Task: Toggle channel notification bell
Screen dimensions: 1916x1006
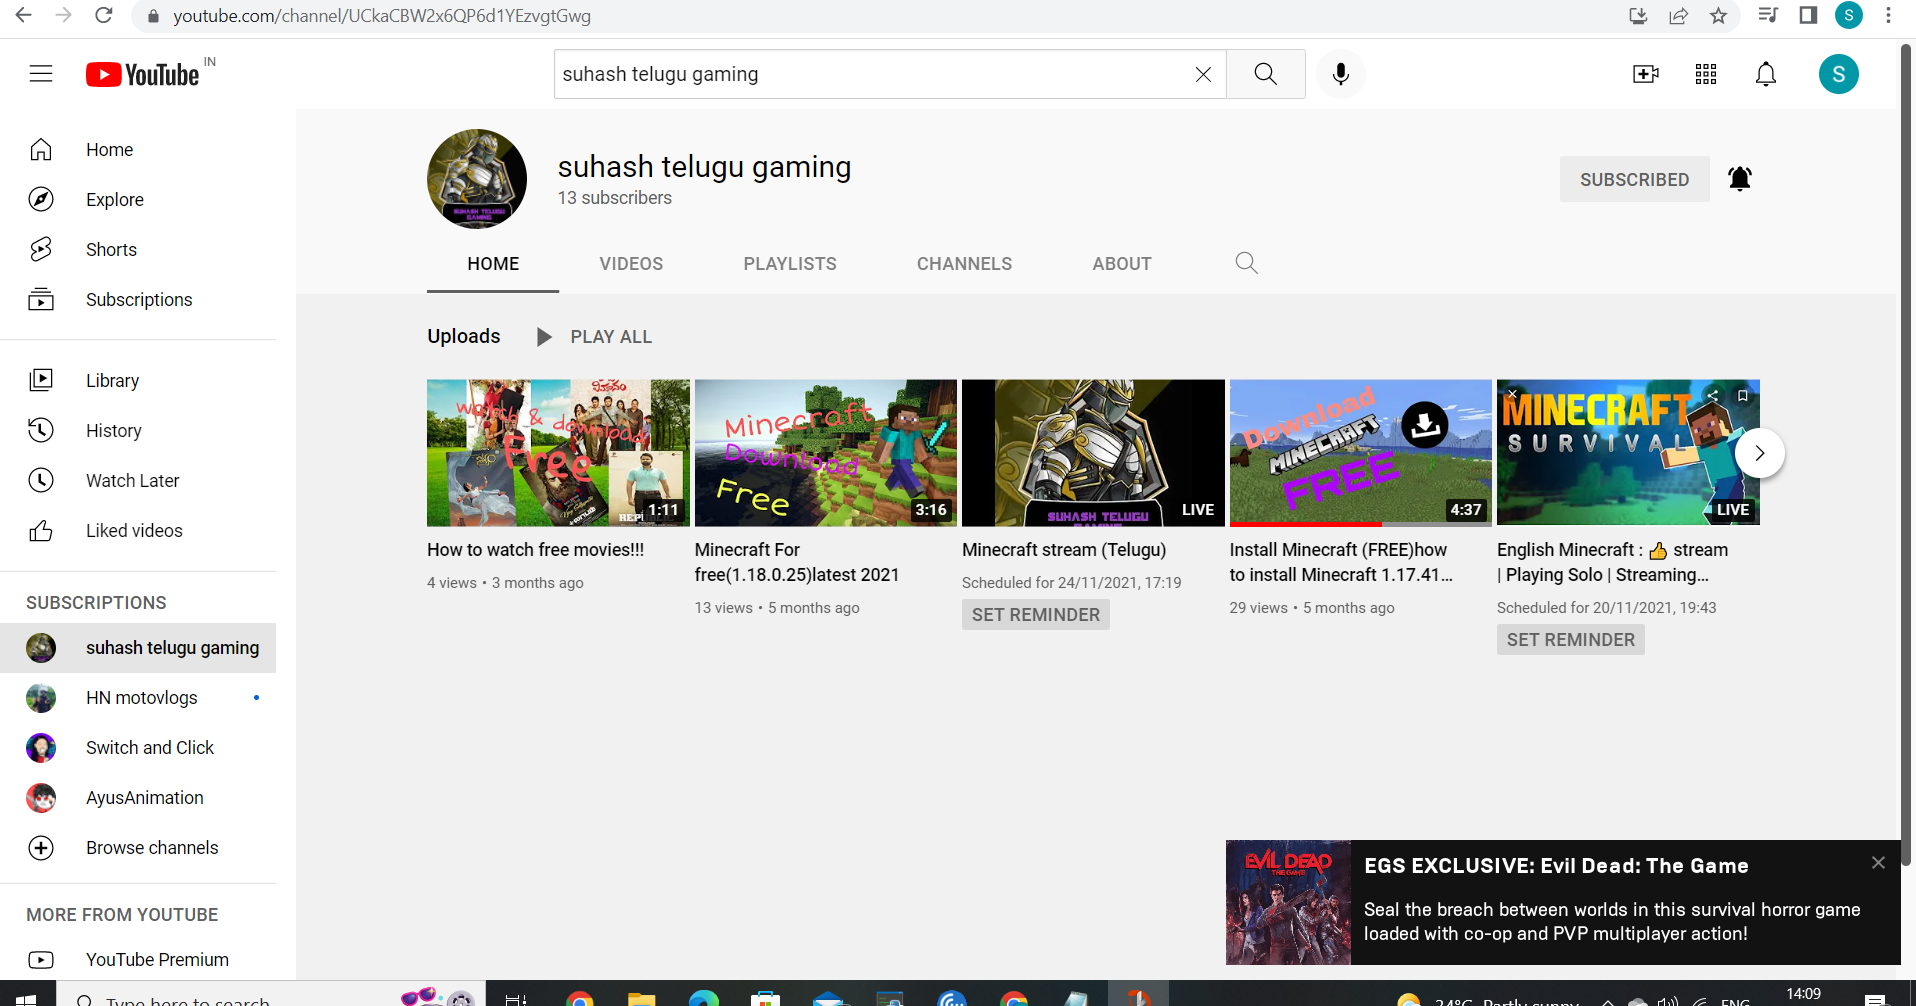Action: tap(1740, 179)
